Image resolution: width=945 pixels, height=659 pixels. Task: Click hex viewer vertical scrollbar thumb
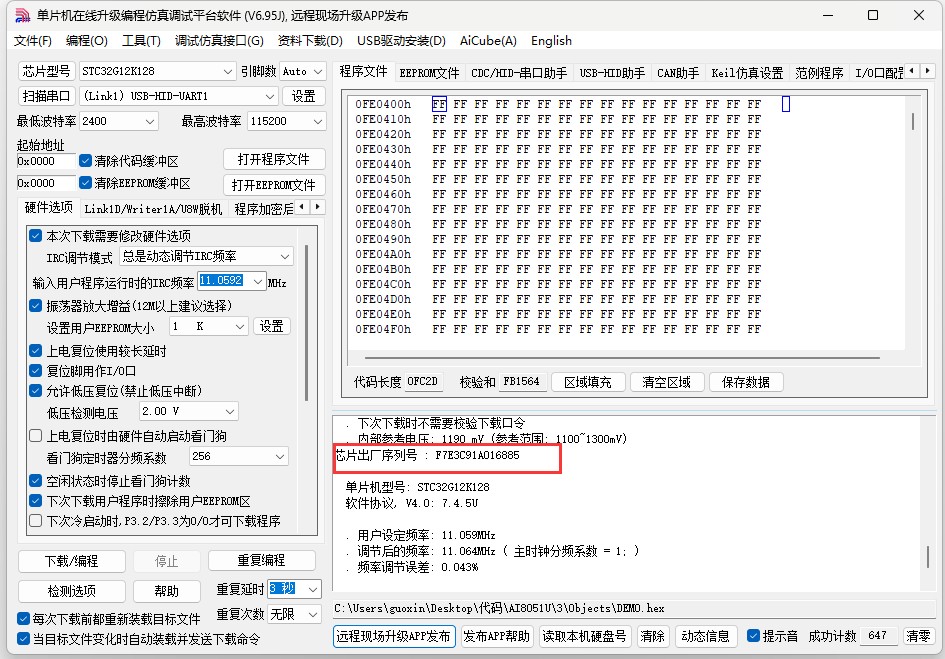point(913,121)
